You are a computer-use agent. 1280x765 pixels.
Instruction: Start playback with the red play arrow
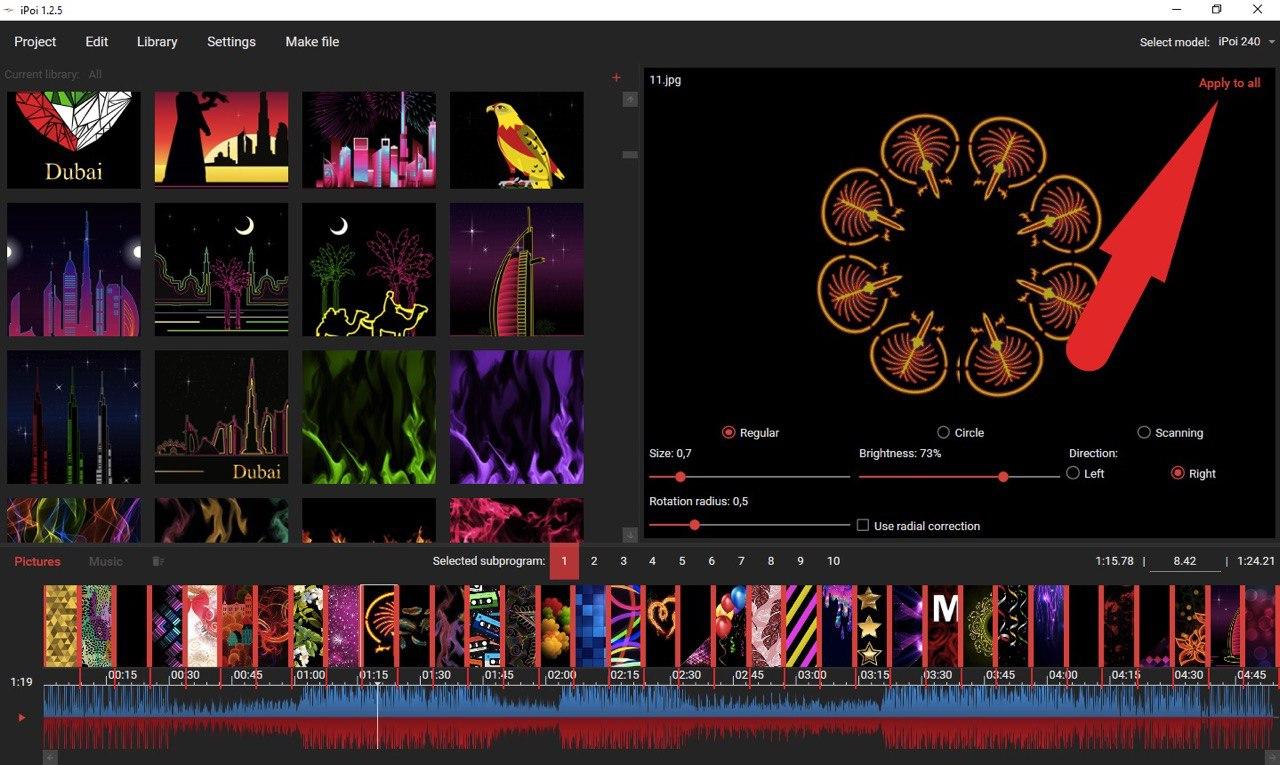[x=22, y=717]
